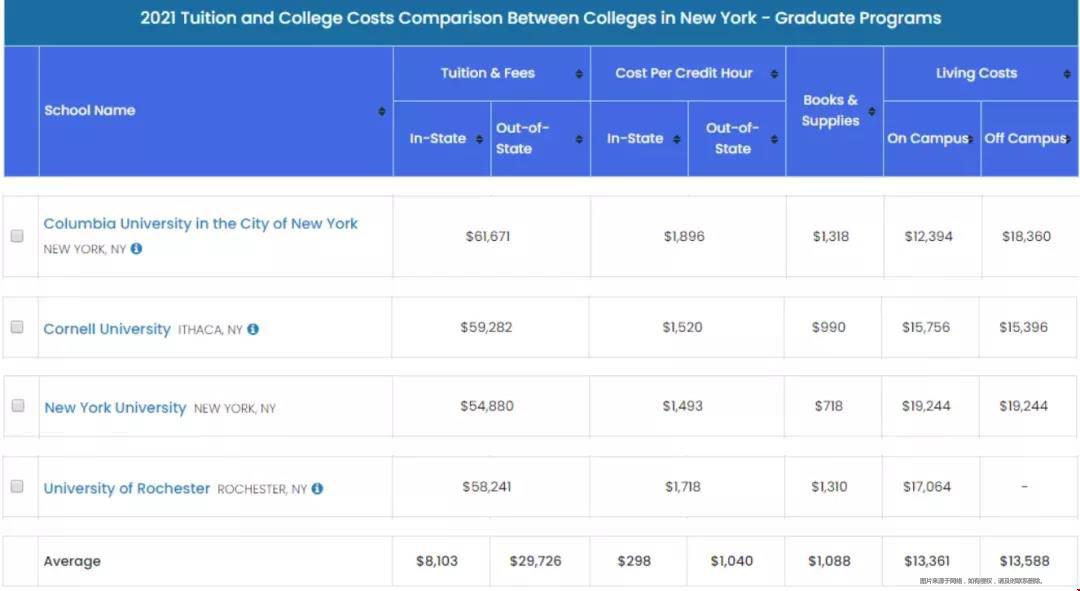Sort Credit Hour In-State column arrow

(676, 140)
